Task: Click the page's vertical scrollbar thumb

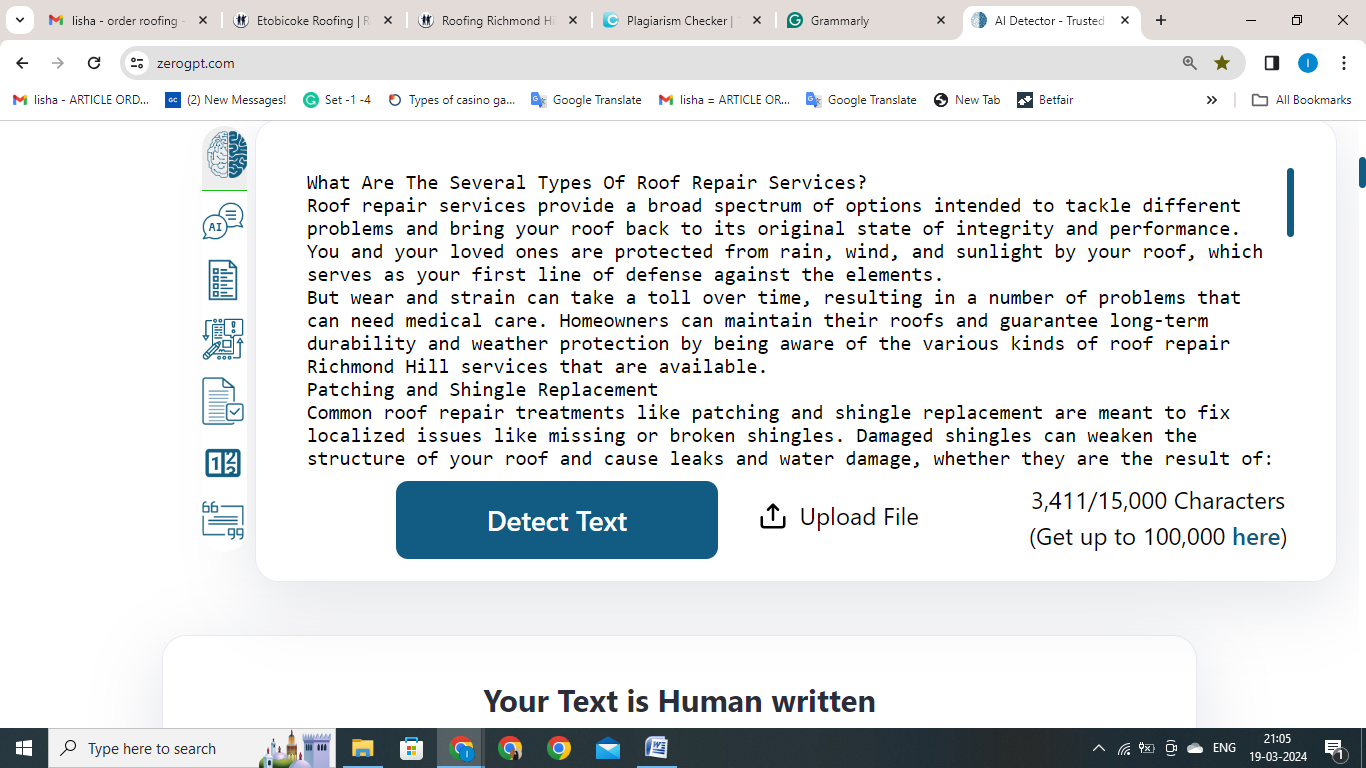Action: click(1361, 172)
